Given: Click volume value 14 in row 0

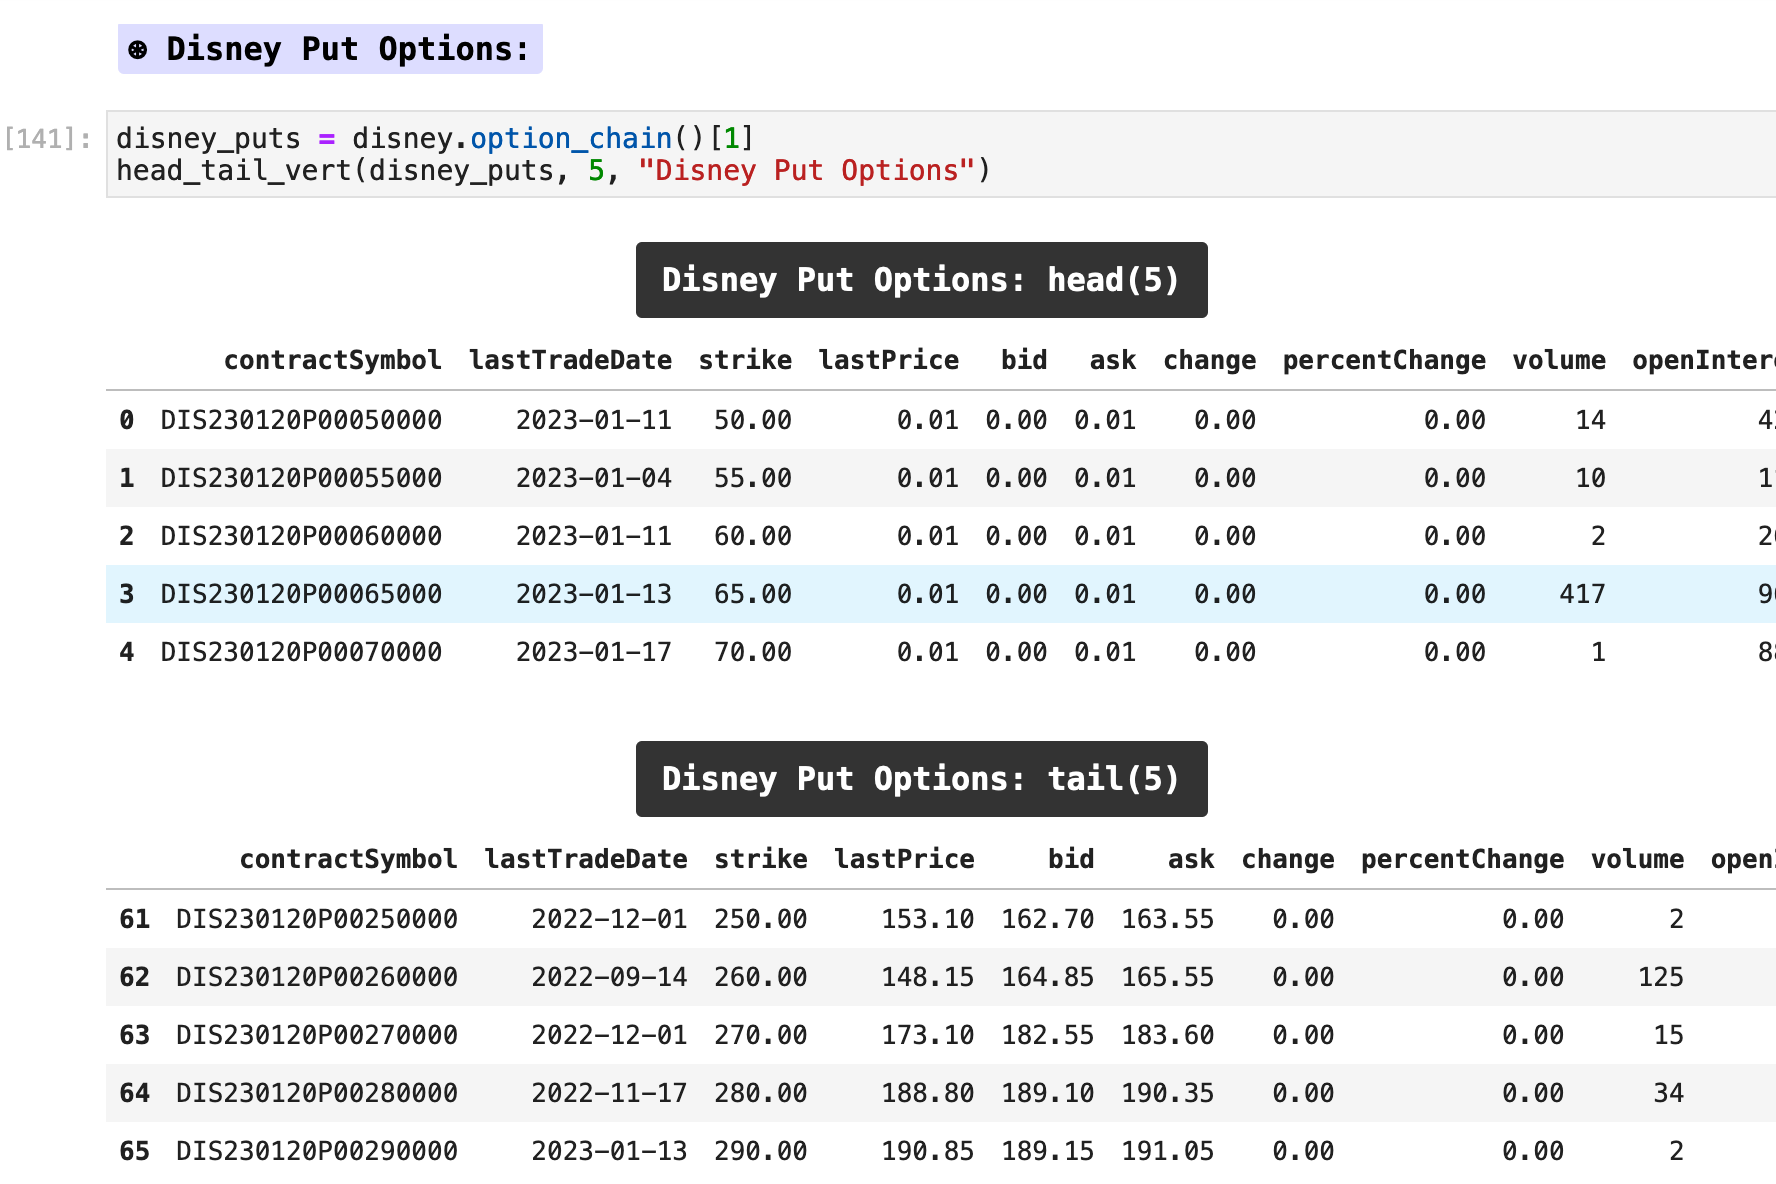Looking at the screenshot, I should [1590, 420].
